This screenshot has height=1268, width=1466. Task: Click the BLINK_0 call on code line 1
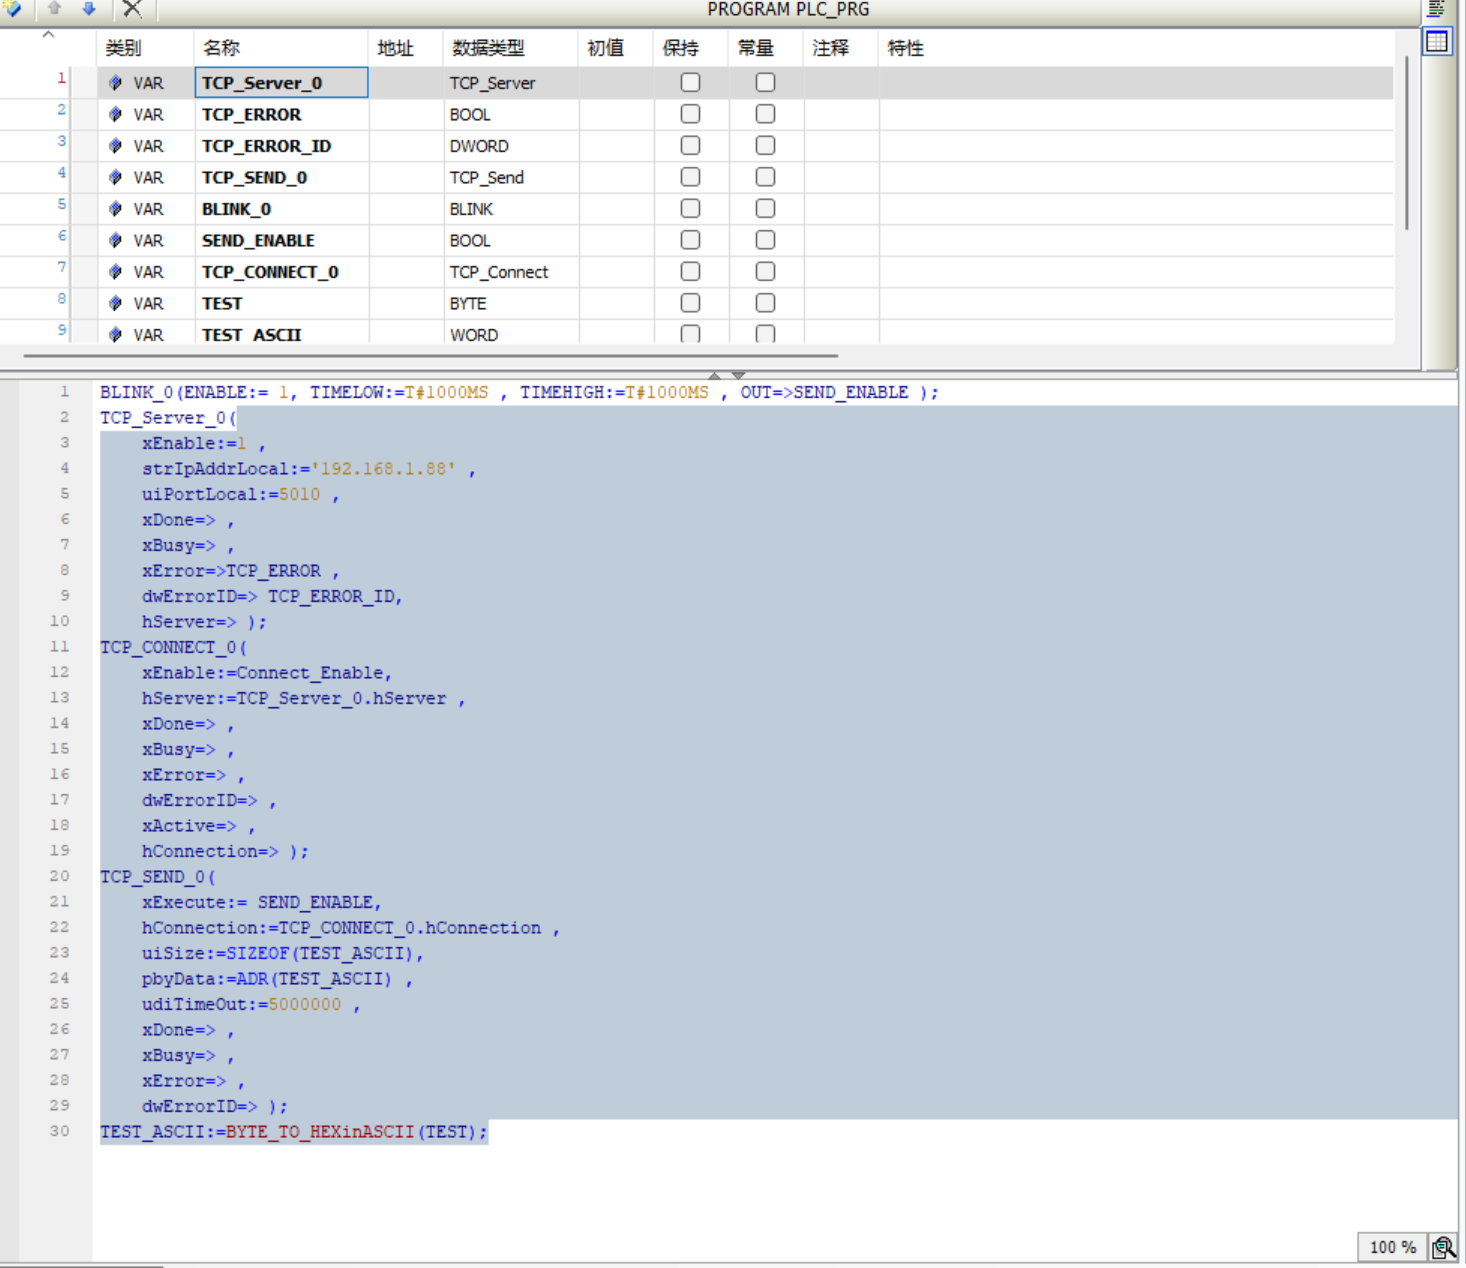coord(519,392)
